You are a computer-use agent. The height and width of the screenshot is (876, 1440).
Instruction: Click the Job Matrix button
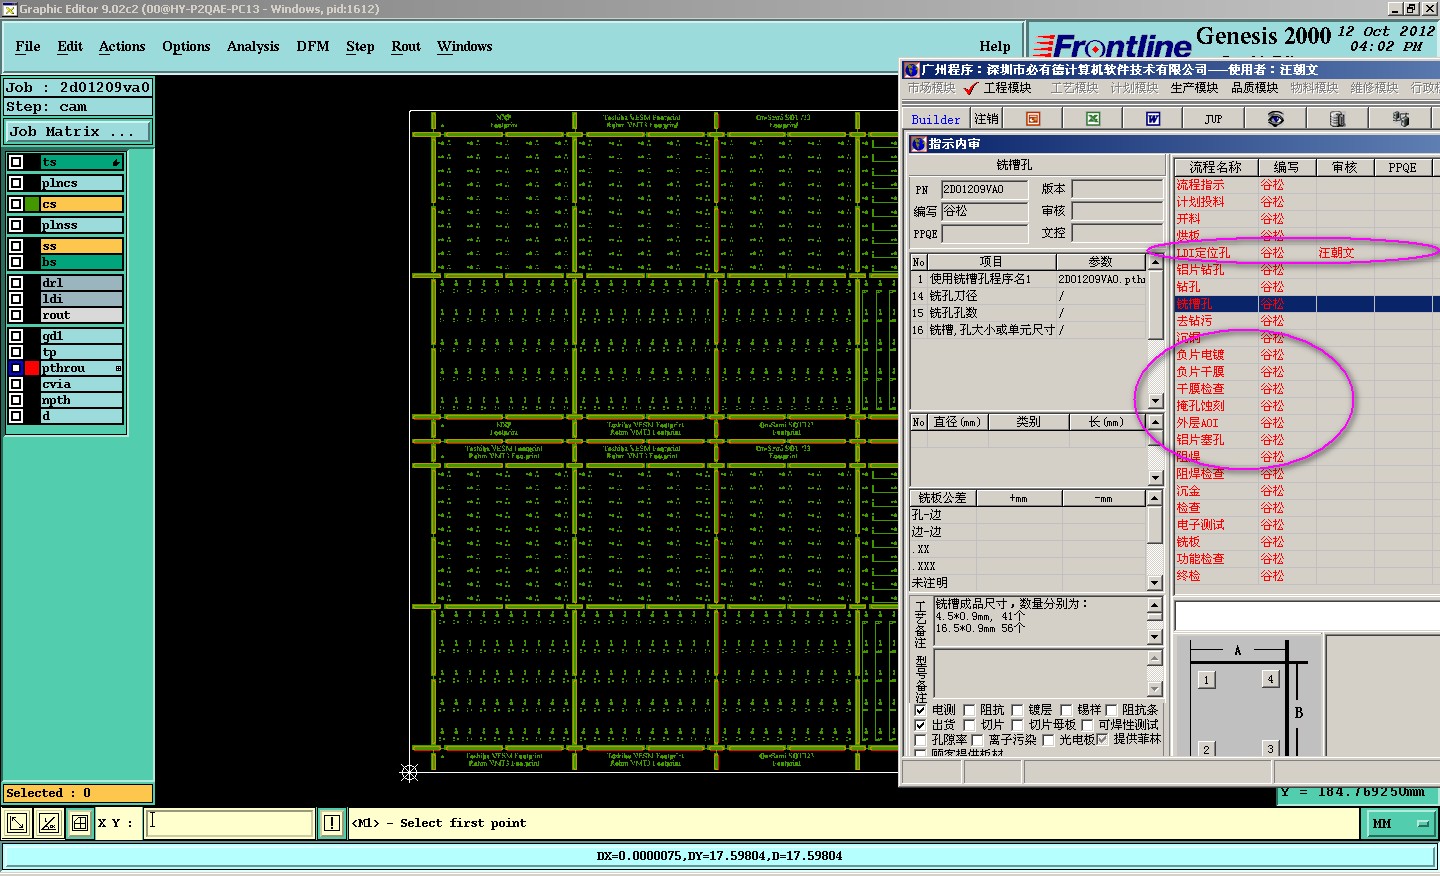(x=77, y=131)
